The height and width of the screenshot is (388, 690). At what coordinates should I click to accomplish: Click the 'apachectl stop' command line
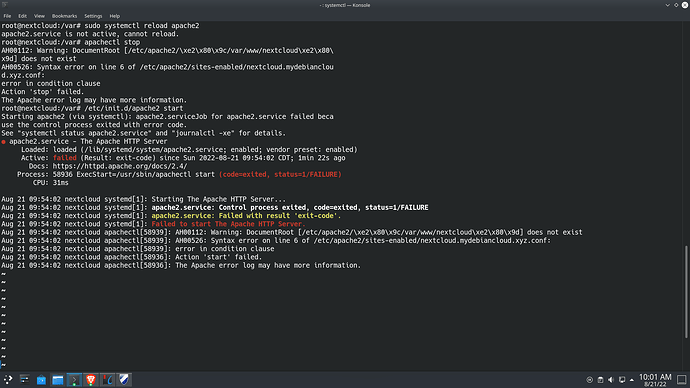[112, 42]
